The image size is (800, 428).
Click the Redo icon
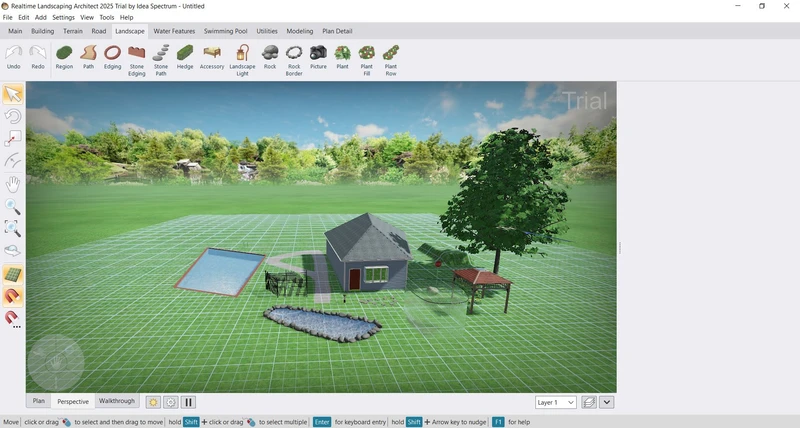(38, 57)
